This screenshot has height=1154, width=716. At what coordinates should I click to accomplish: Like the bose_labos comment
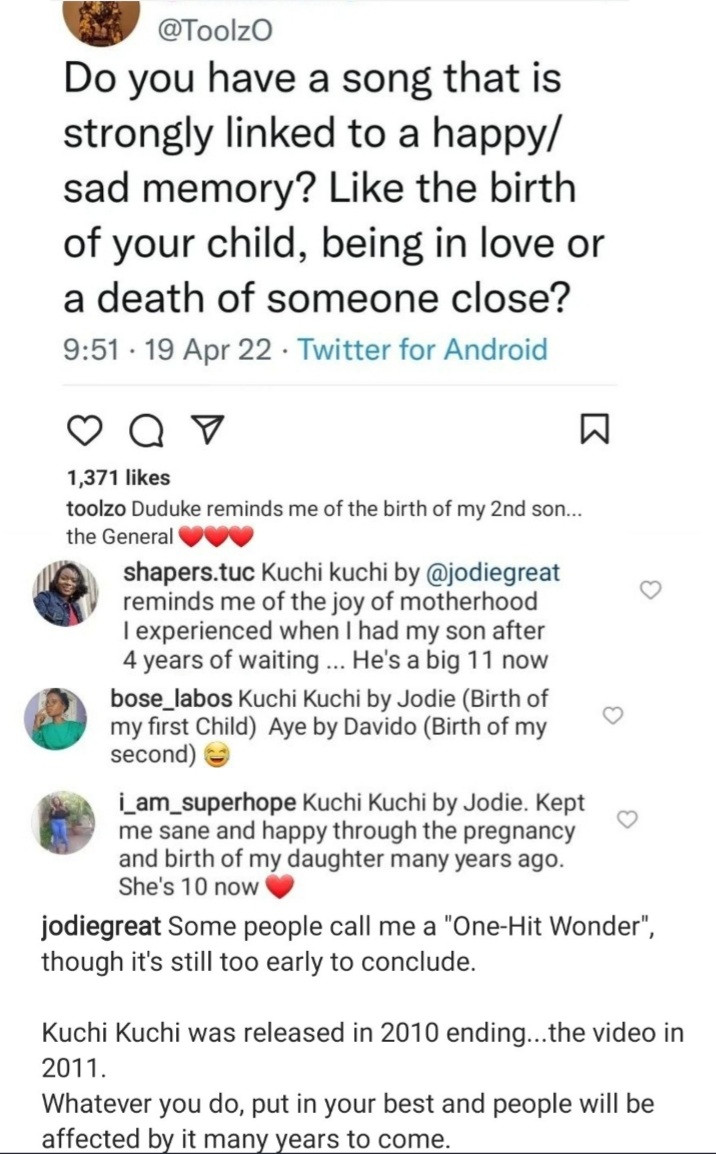tap(615, 714)
